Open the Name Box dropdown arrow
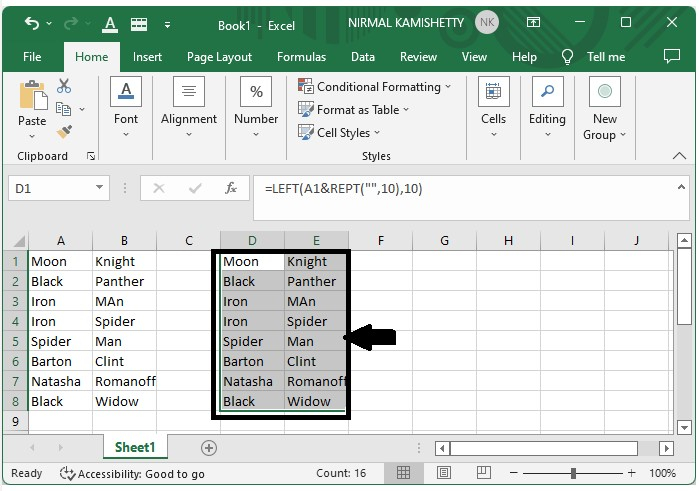This screenshot has width=699, height=491. [100, 188]
